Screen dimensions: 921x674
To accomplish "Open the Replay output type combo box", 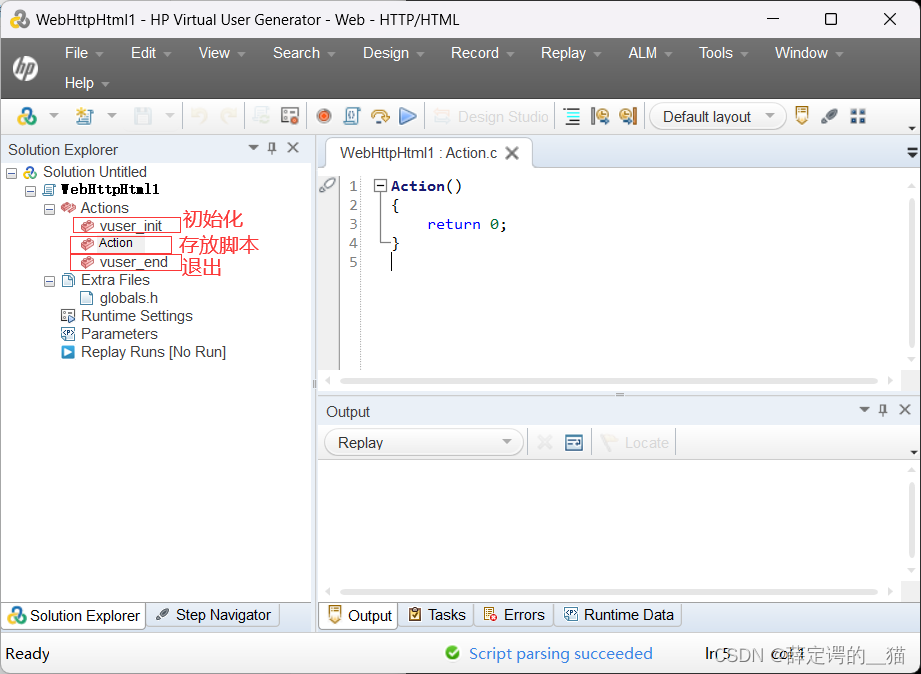I will [x=423, y=442].
